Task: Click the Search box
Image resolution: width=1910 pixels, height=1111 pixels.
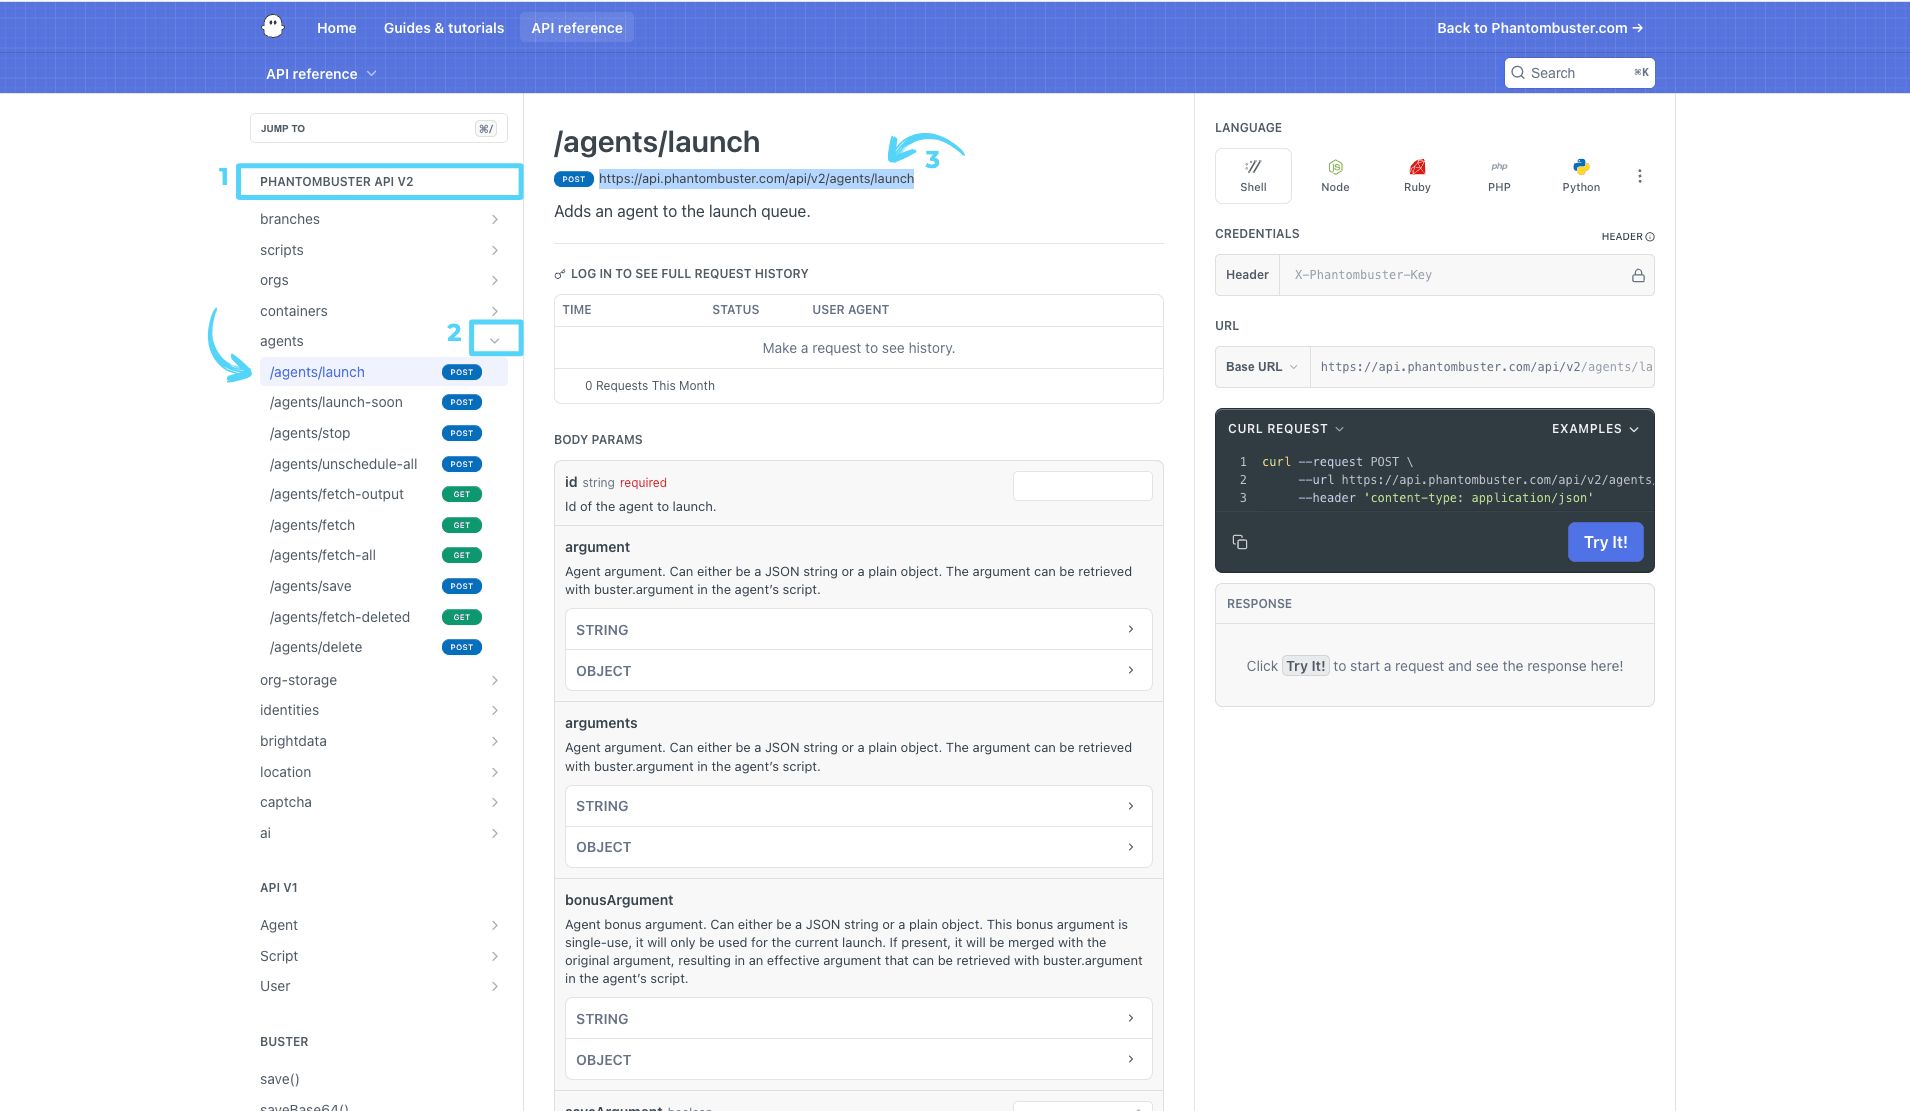Action: [x=1579, y=73]
